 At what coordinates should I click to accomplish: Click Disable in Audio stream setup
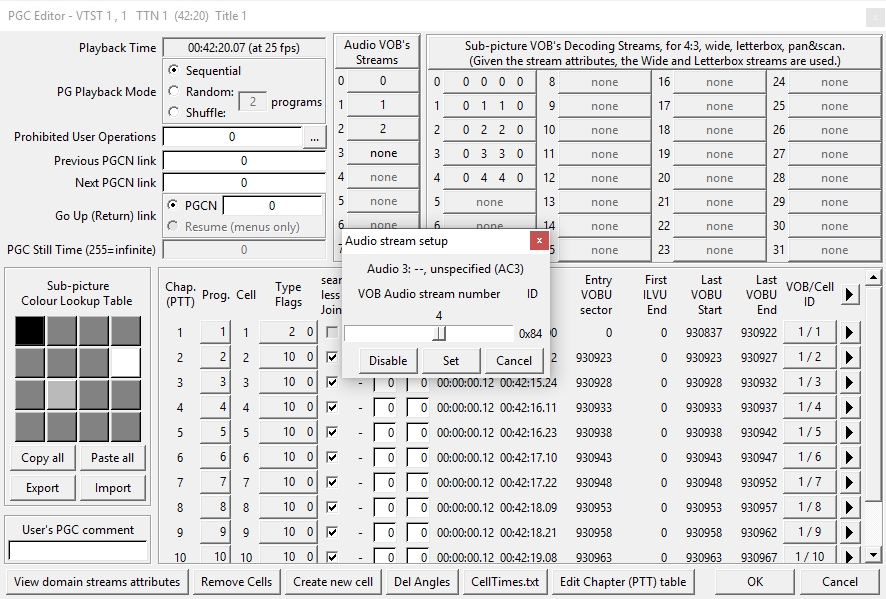click(388, 361)
